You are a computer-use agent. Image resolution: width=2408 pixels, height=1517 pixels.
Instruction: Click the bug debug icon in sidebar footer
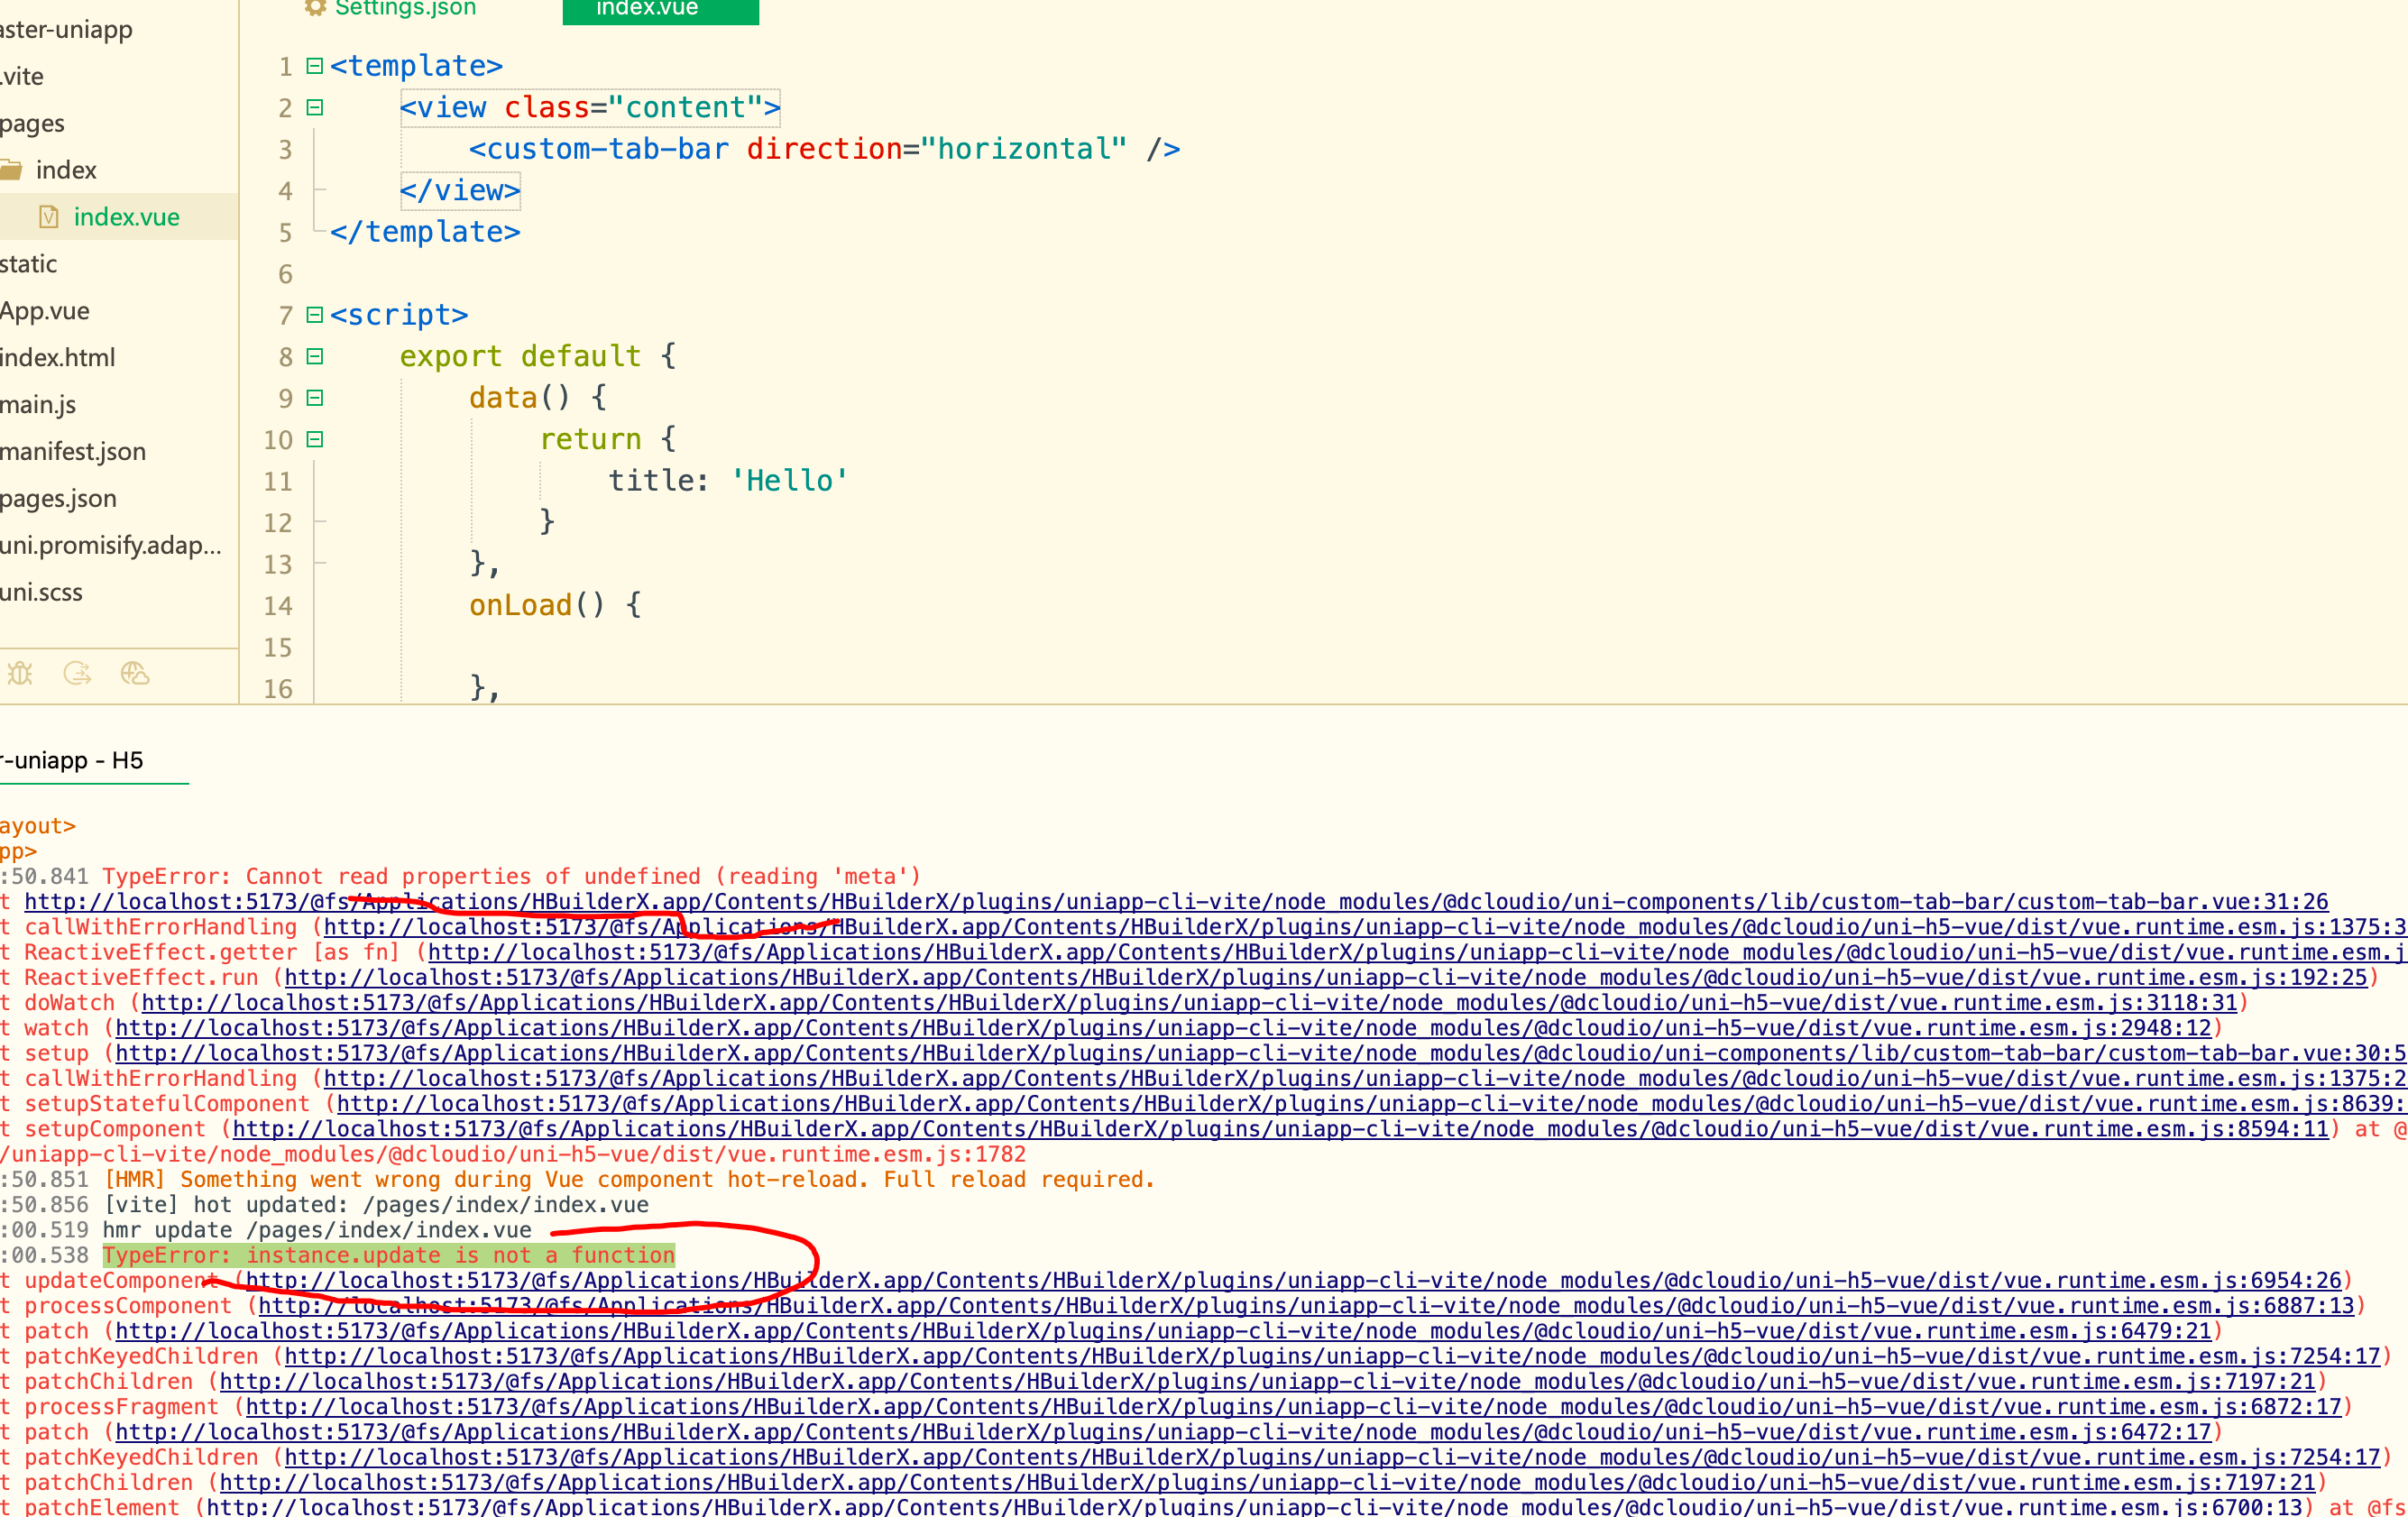[20, 673]
